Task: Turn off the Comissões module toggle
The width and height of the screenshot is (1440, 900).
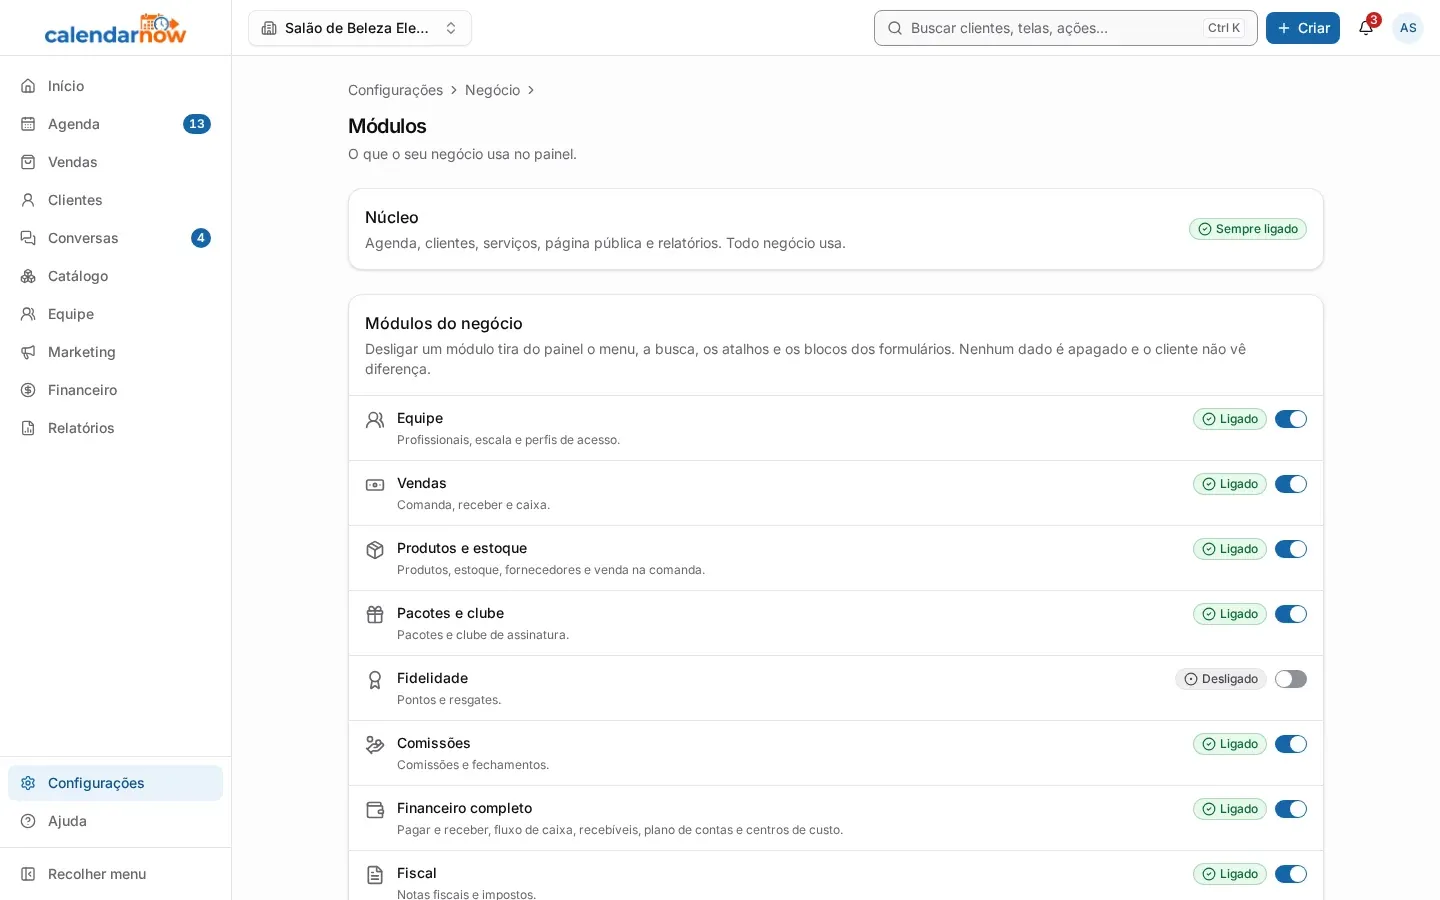Action: 1291,744
